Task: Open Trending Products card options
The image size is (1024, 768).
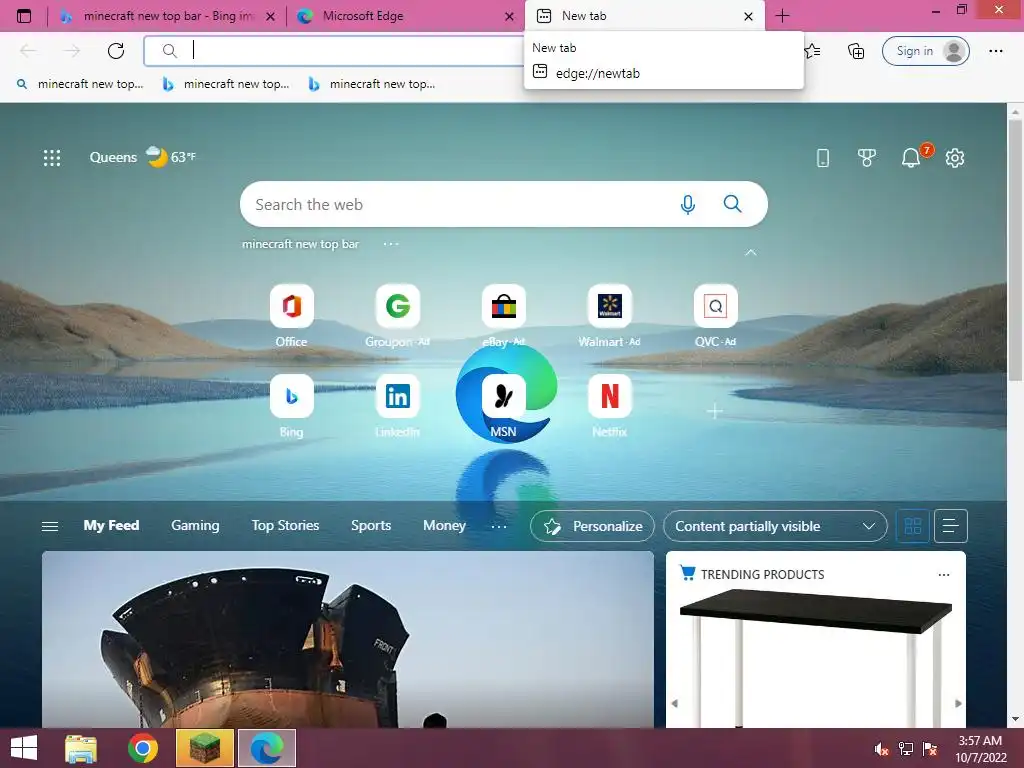Action: 944,575
